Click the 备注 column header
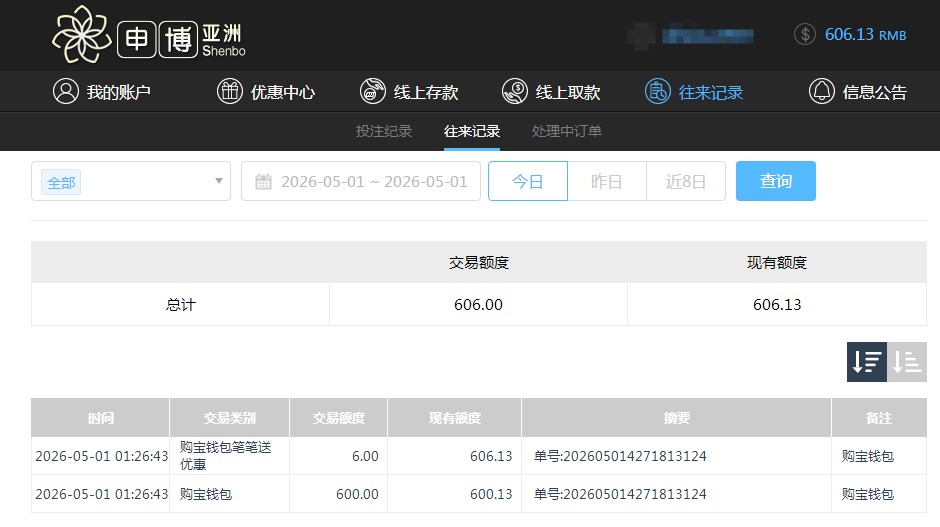Image resolution: width=940 pixels, height=527 pixels. 879,418
